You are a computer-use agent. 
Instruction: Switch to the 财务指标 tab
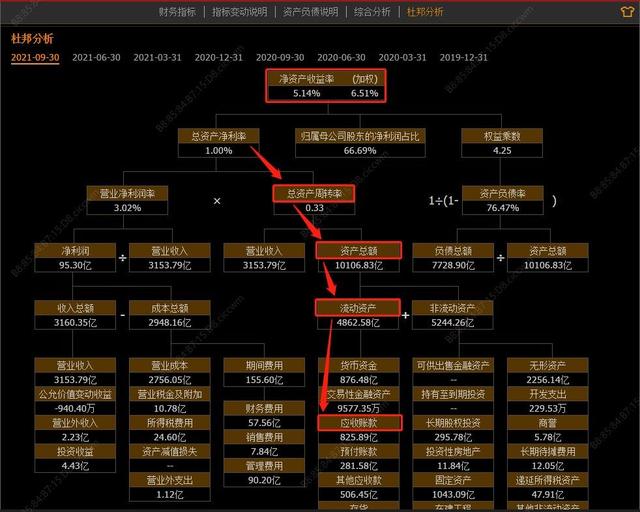177,12
